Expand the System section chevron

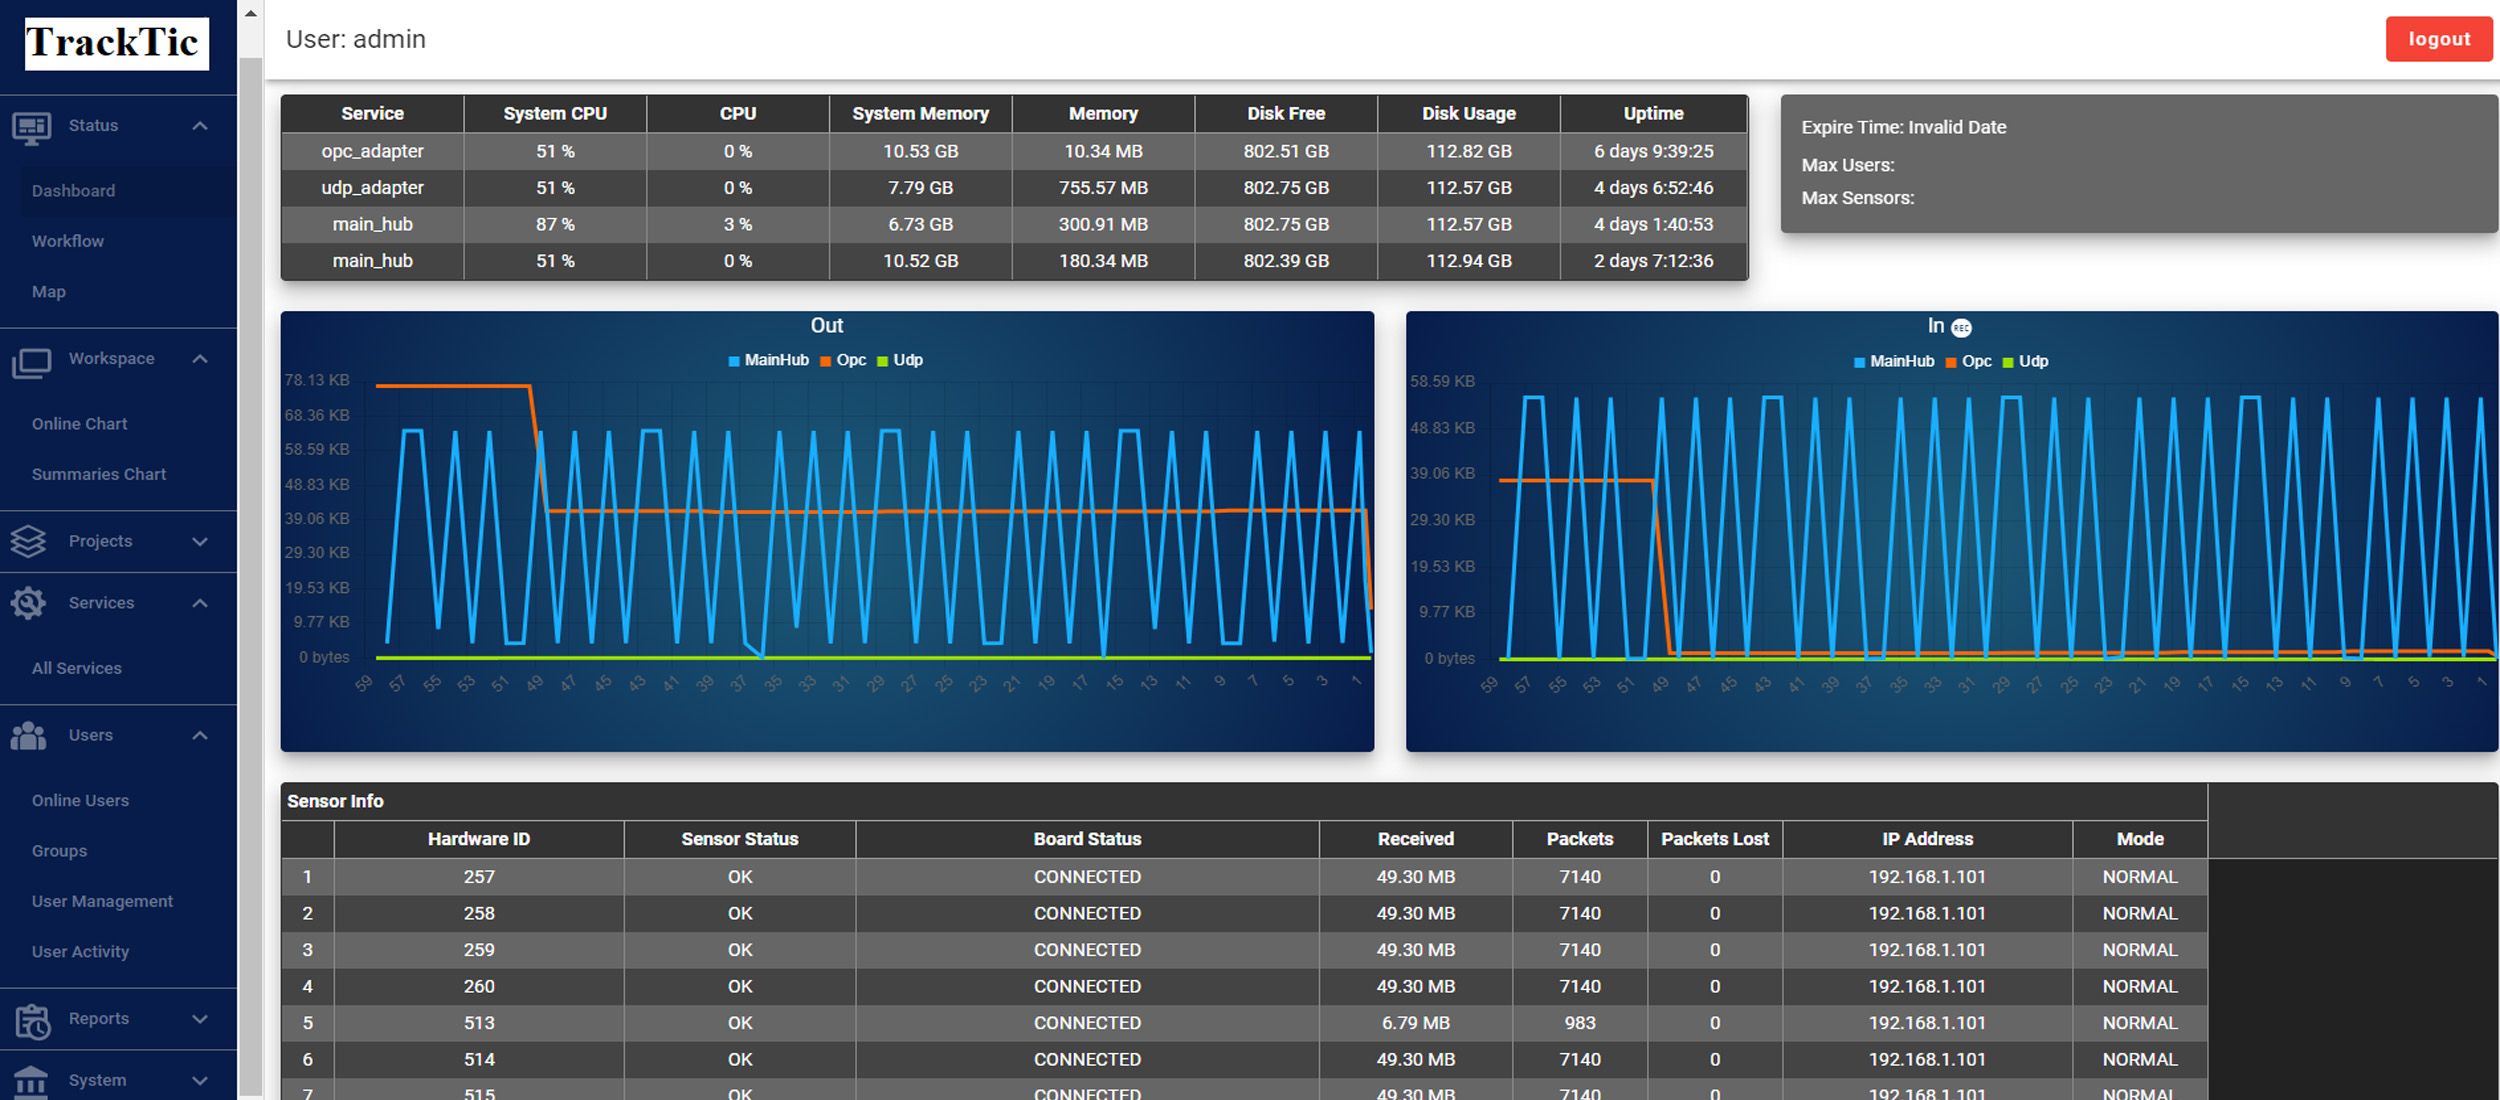click(x=200, y=1080)
